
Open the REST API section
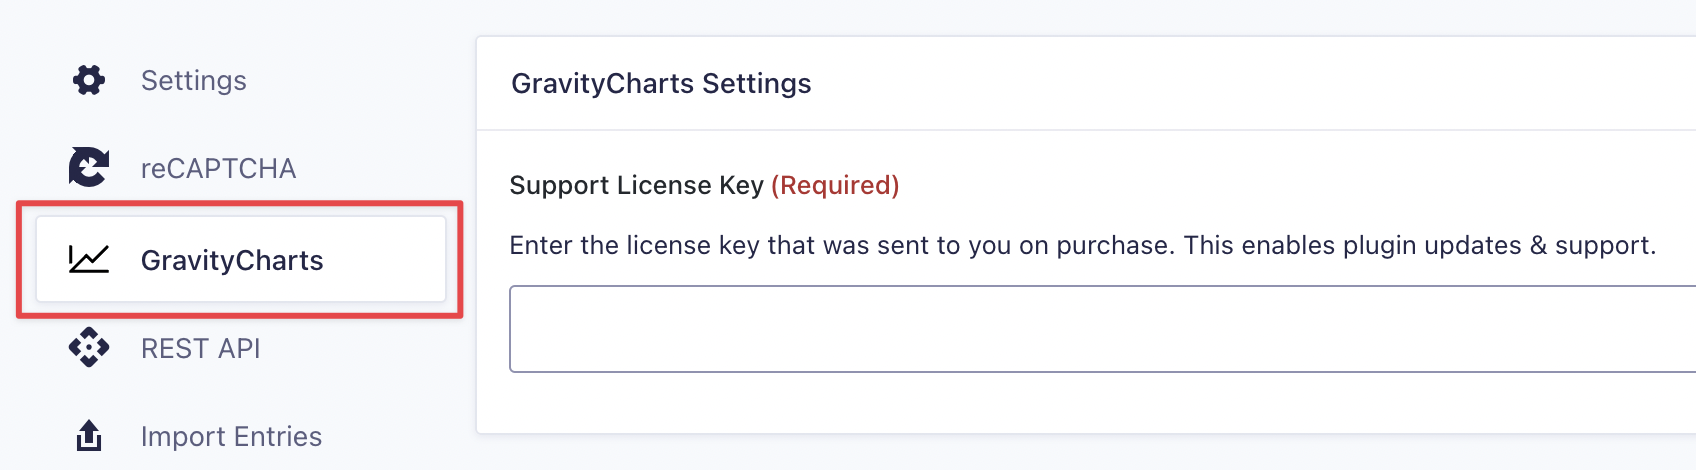click(x=200, y=348)
